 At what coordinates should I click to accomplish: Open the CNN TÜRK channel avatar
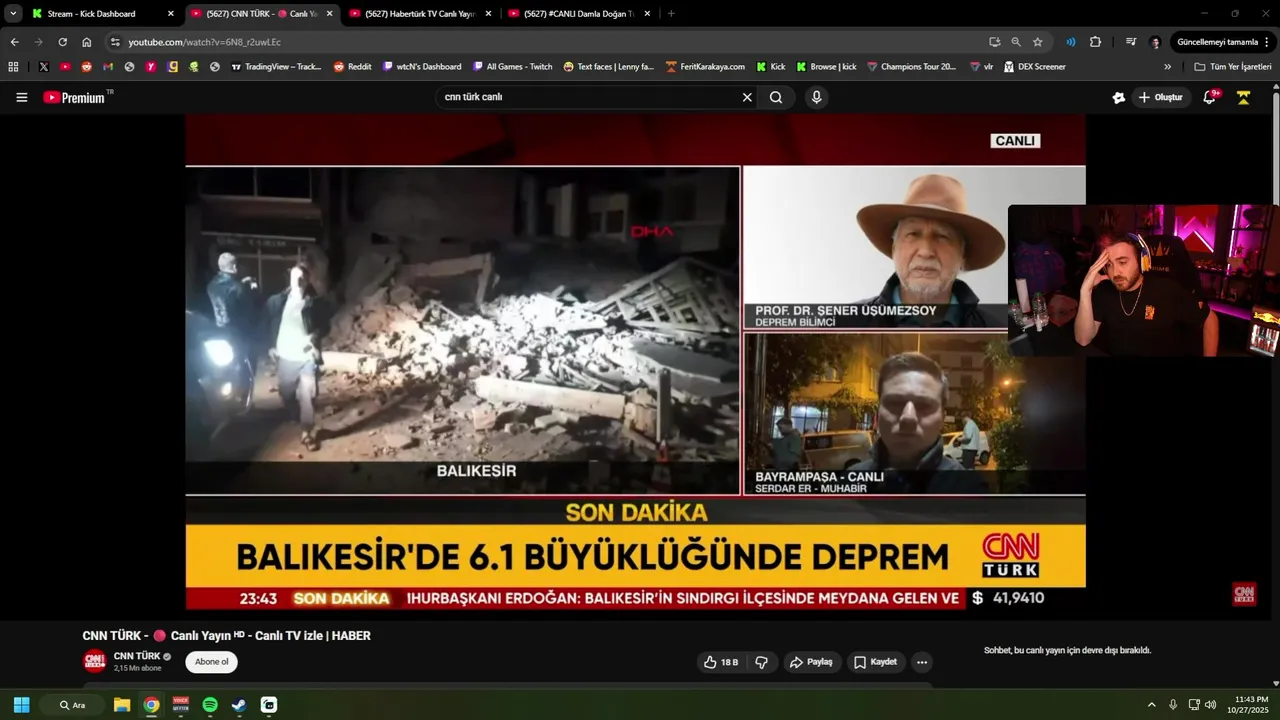94,661
